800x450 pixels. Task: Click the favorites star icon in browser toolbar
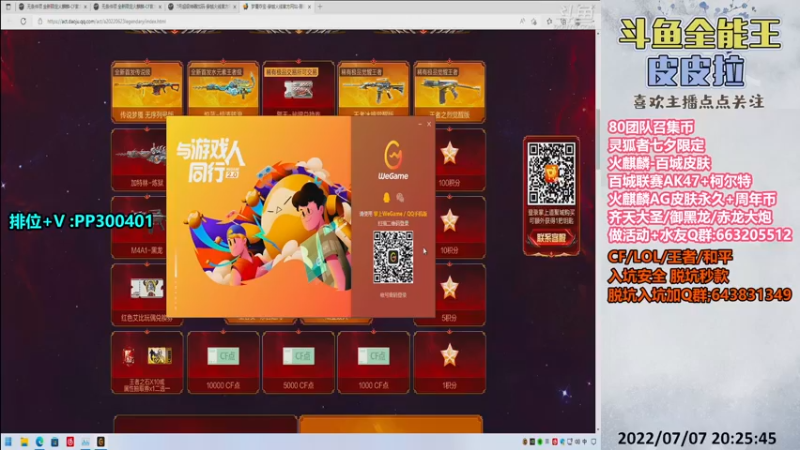click(x=549, y=21)
